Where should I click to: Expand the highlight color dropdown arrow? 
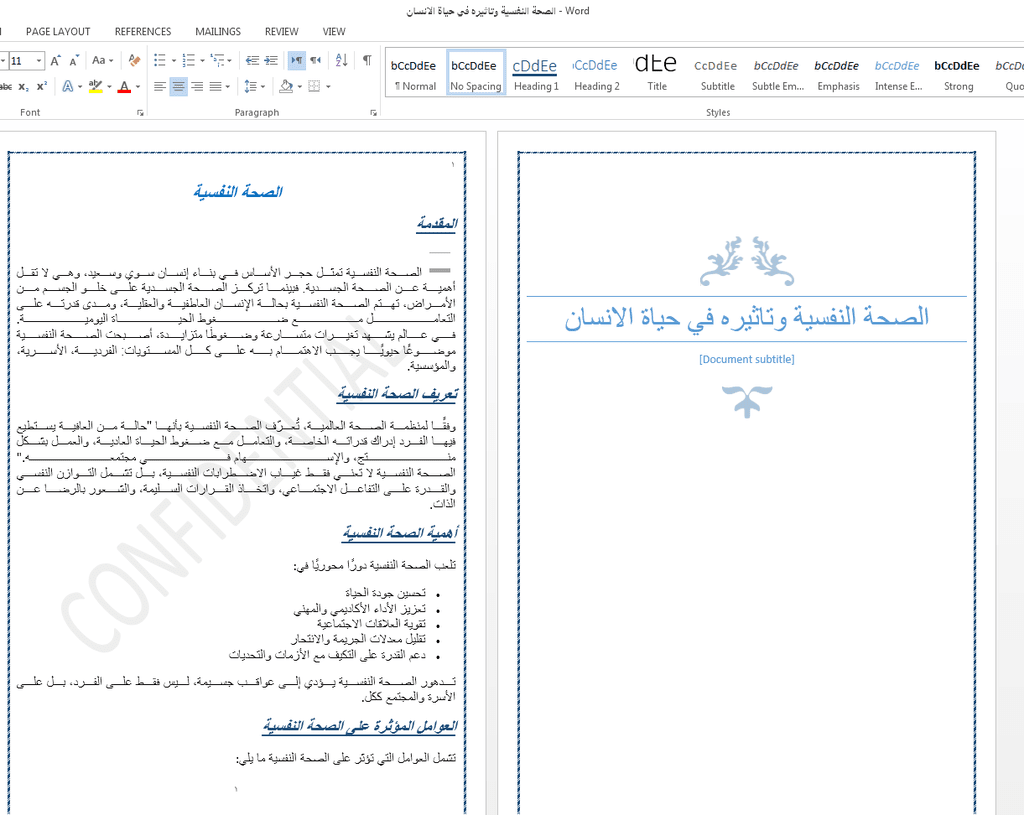click(109, 86)
